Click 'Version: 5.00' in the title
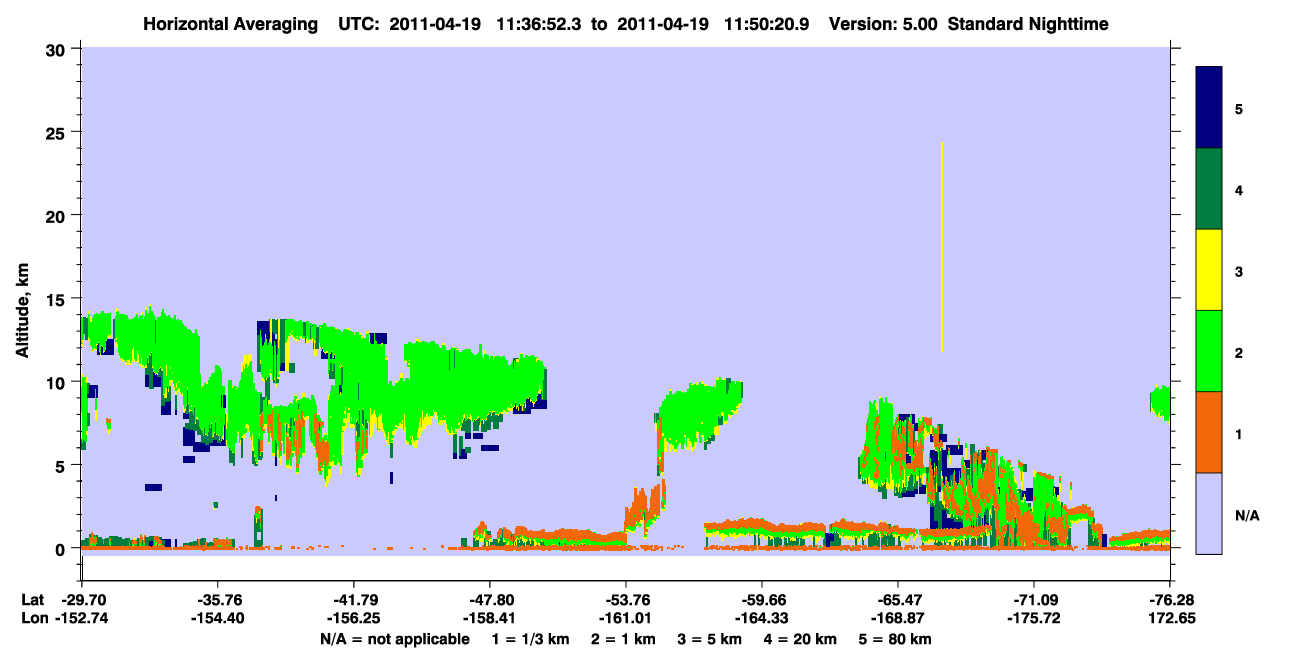This screenshot has height=667, width=1300. (x=883, y=23)
